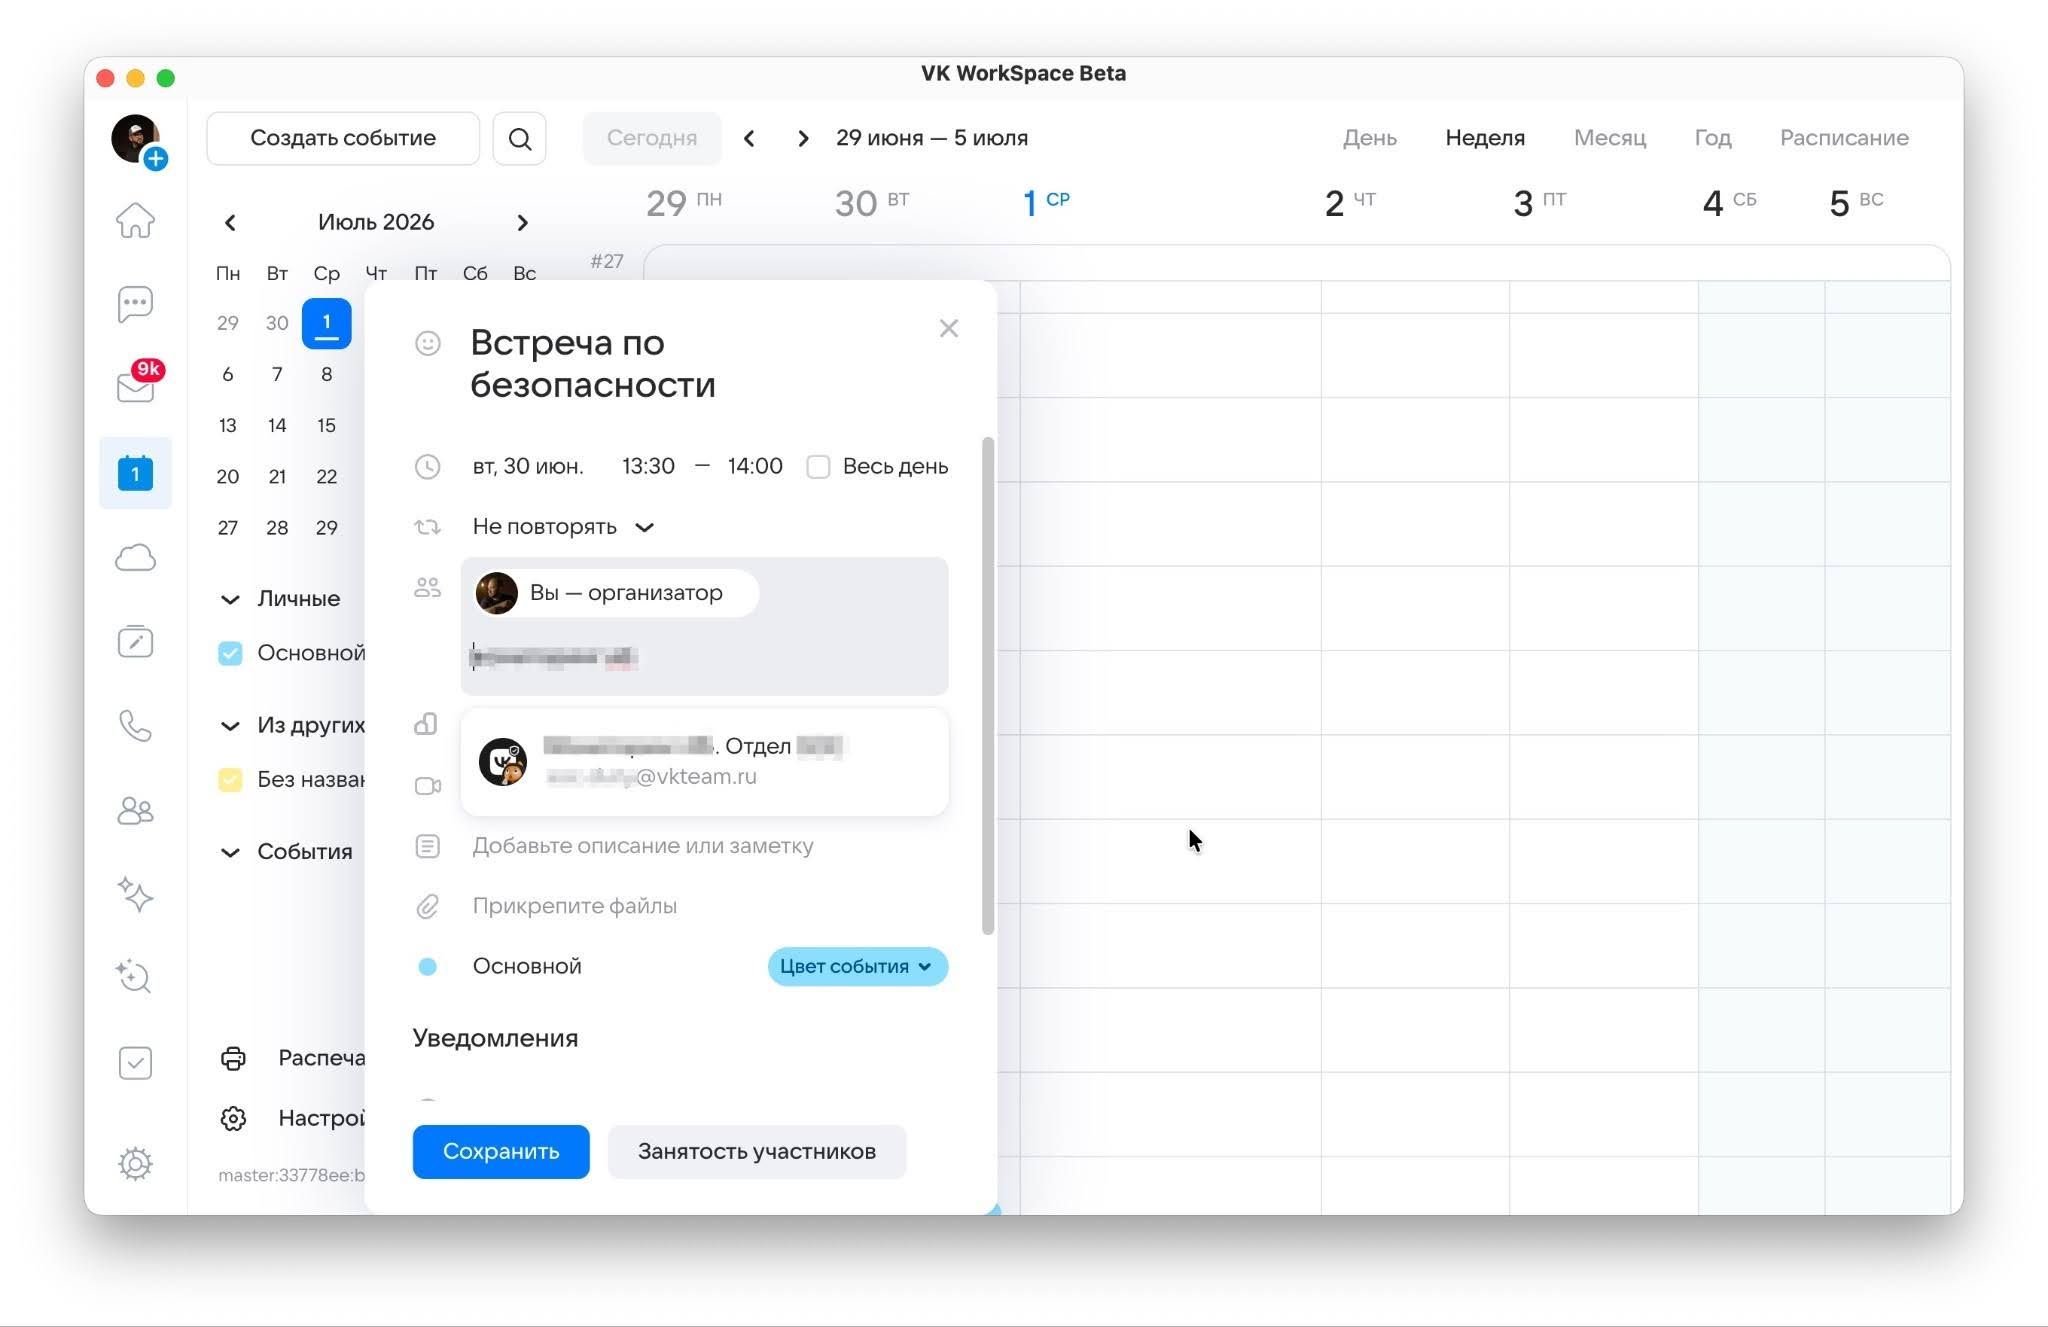Click the blue 'Основной' calendar color dot
Viewport: 2048px width, 1327px height.
click(x=427, y=967)
